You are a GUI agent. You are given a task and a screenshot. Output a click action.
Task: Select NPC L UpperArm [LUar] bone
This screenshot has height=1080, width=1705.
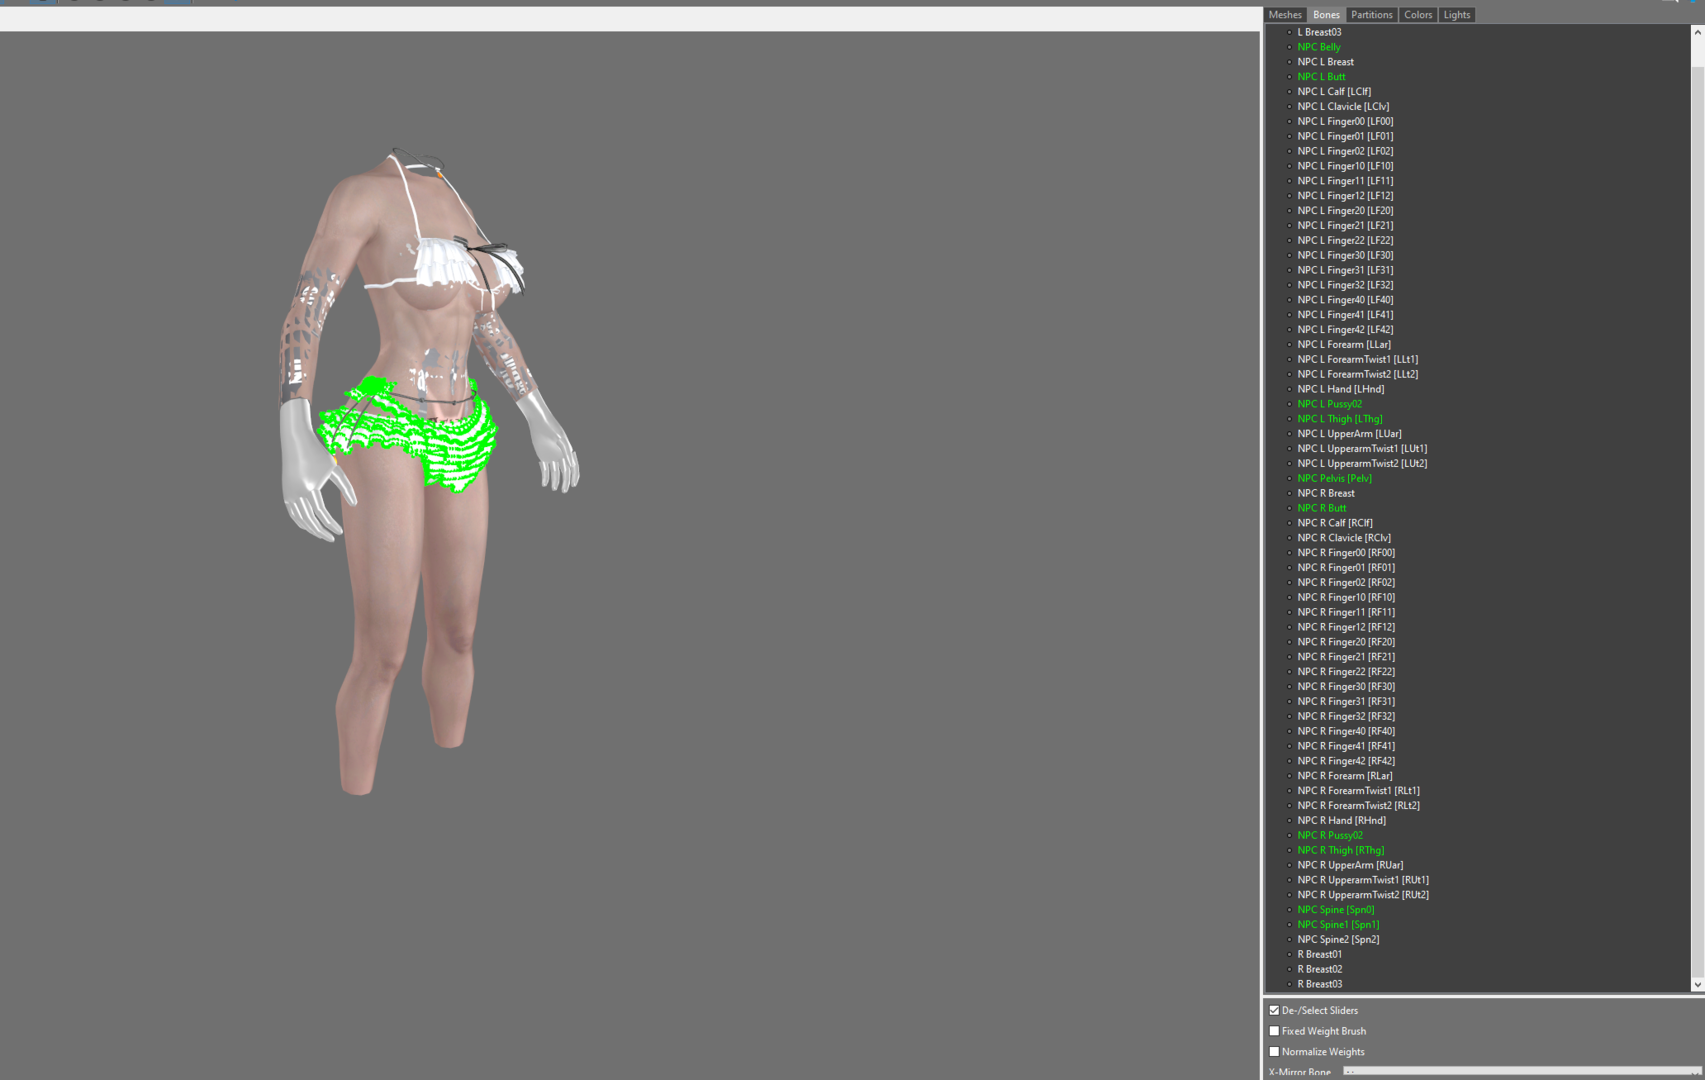point(1349,434)
